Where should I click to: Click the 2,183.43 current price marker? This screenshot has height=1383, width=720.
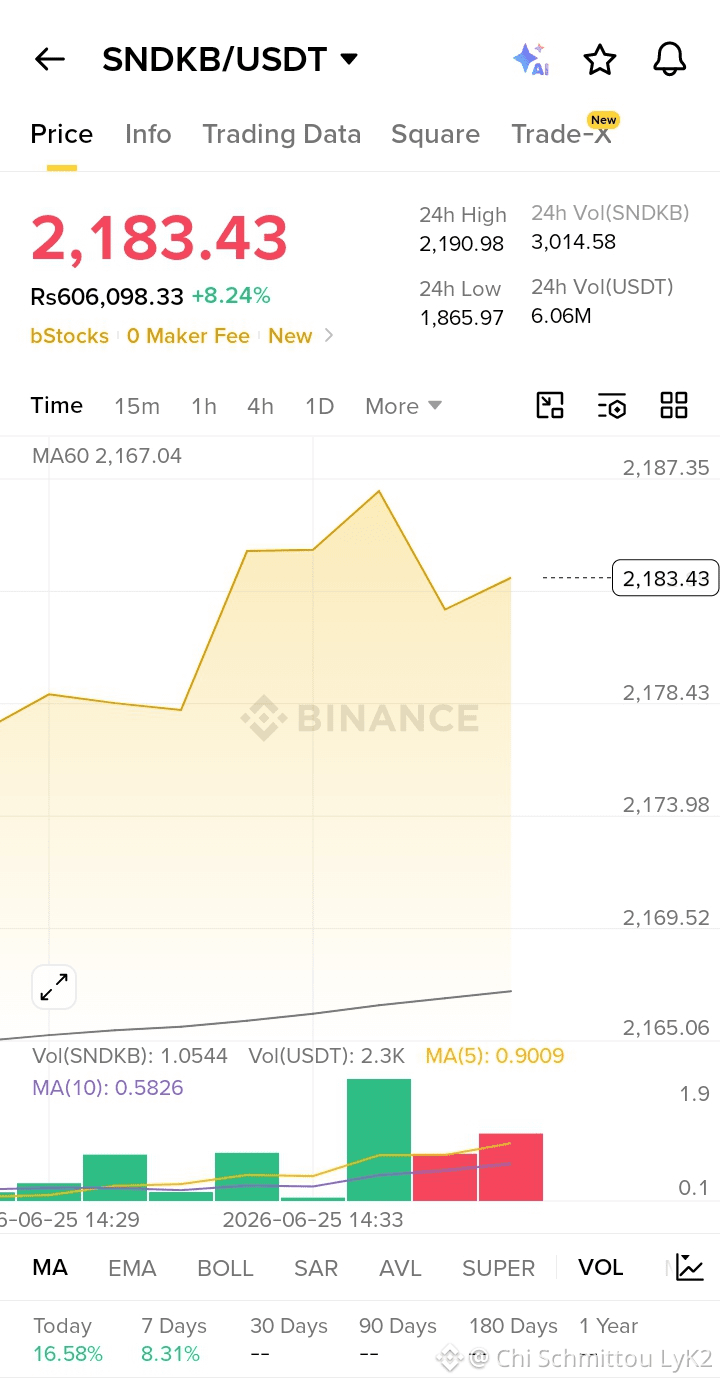[x=665, y=578]
